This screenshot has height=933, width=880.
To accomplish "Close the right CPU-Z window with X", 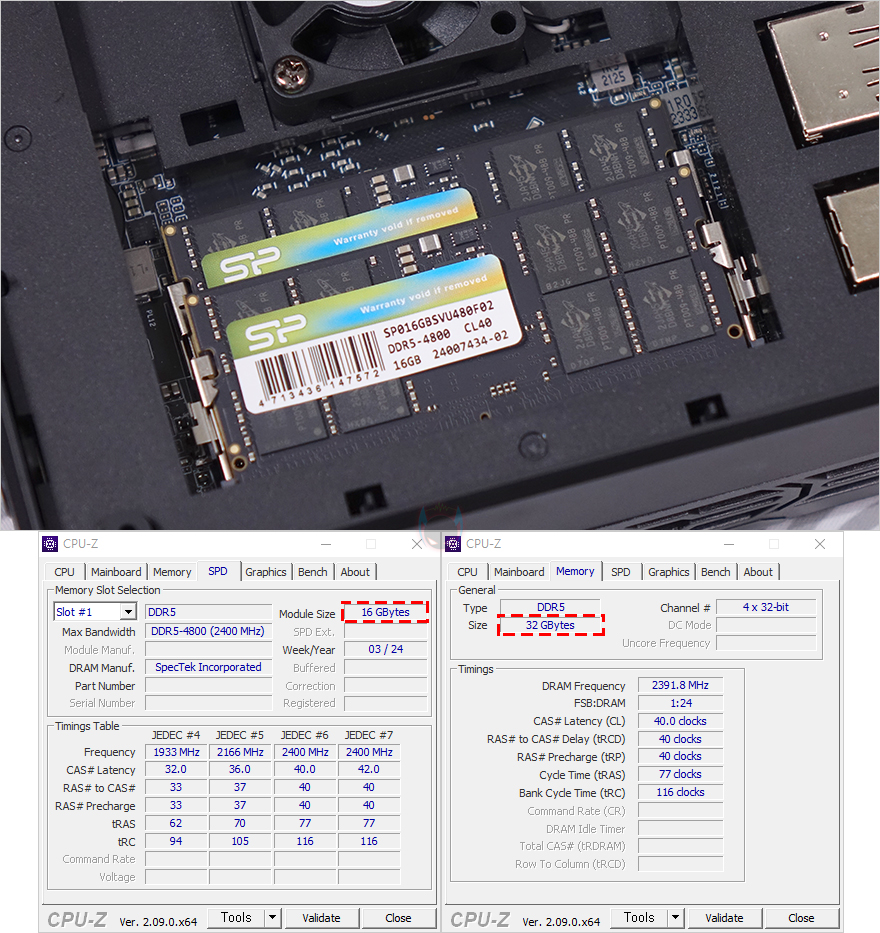I will coord(820,544).
